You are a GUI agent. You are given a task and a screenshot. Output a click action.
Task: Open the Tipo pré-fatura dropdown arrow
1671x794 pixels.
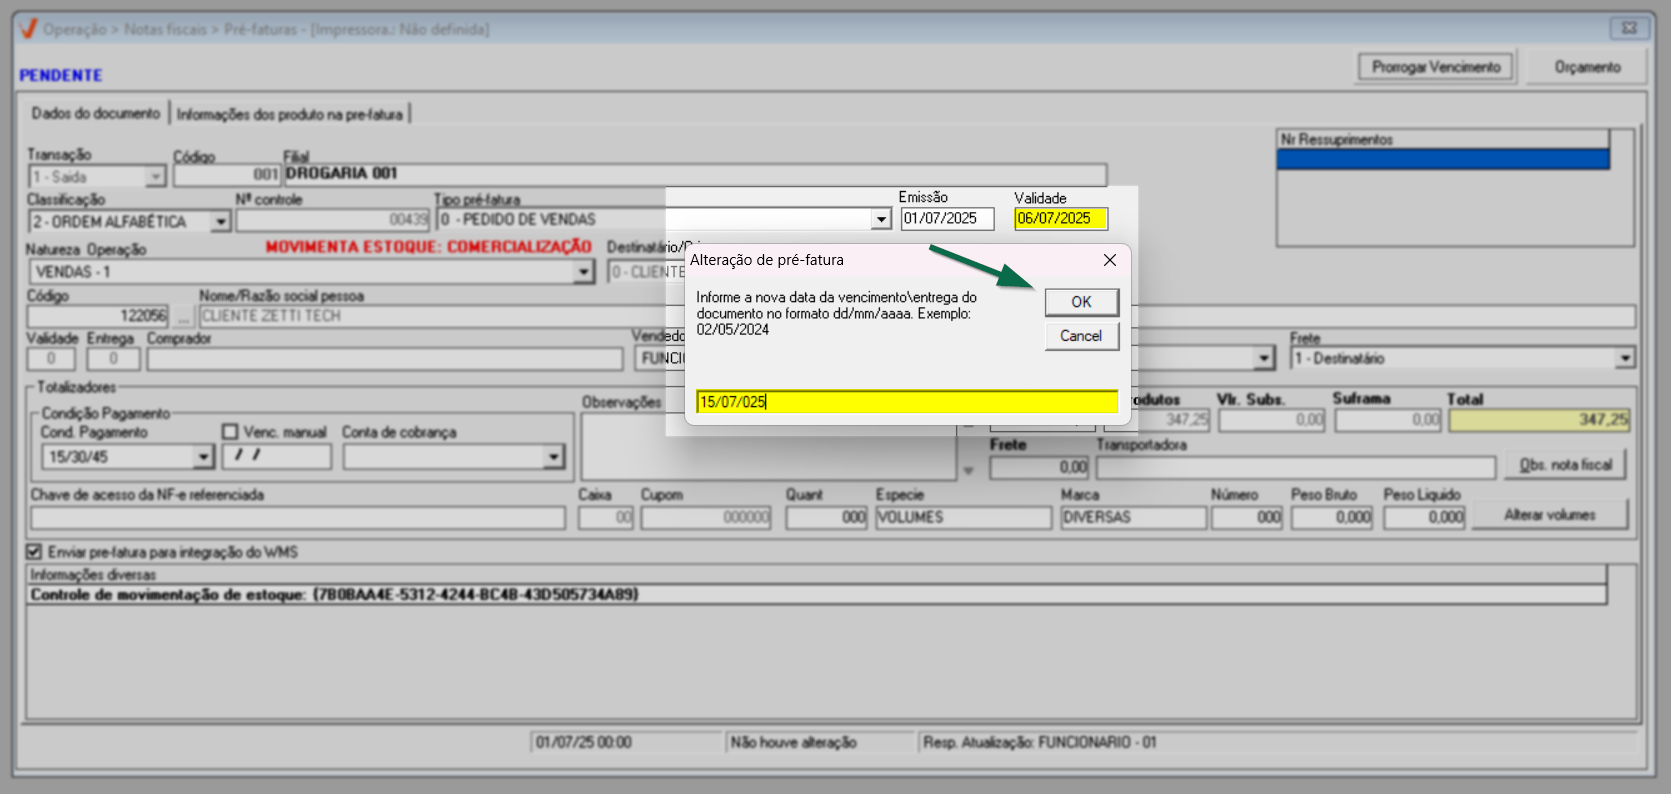(880, 219)
